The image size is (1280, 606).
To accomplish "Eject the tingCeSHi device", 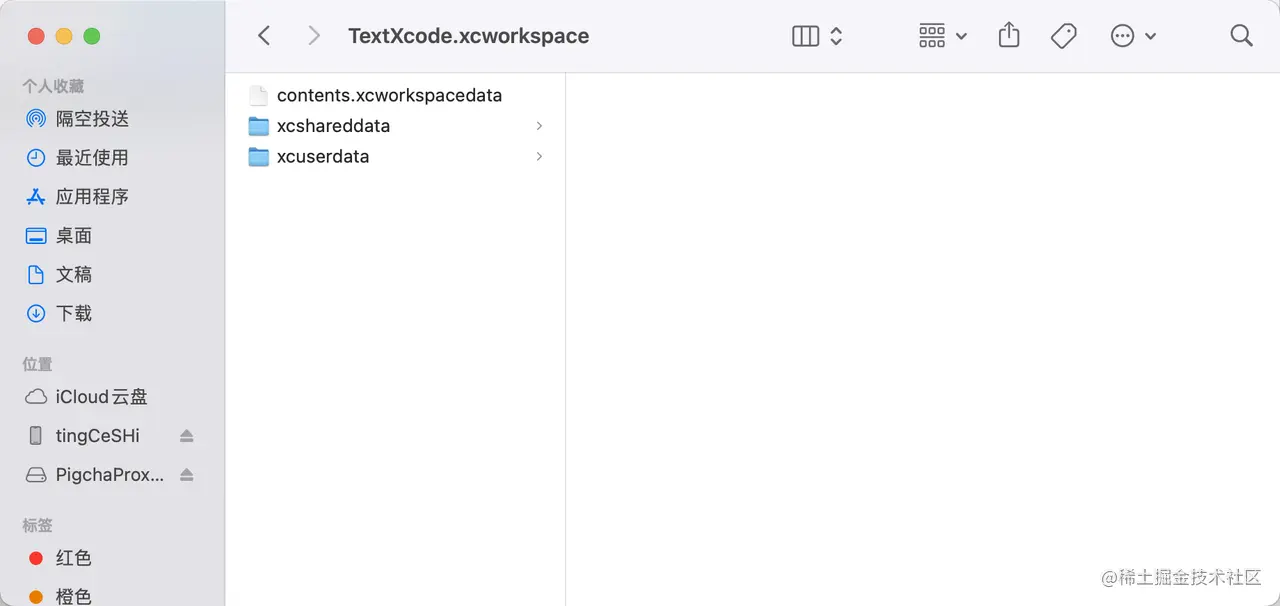I will click(x=187, y=436).
